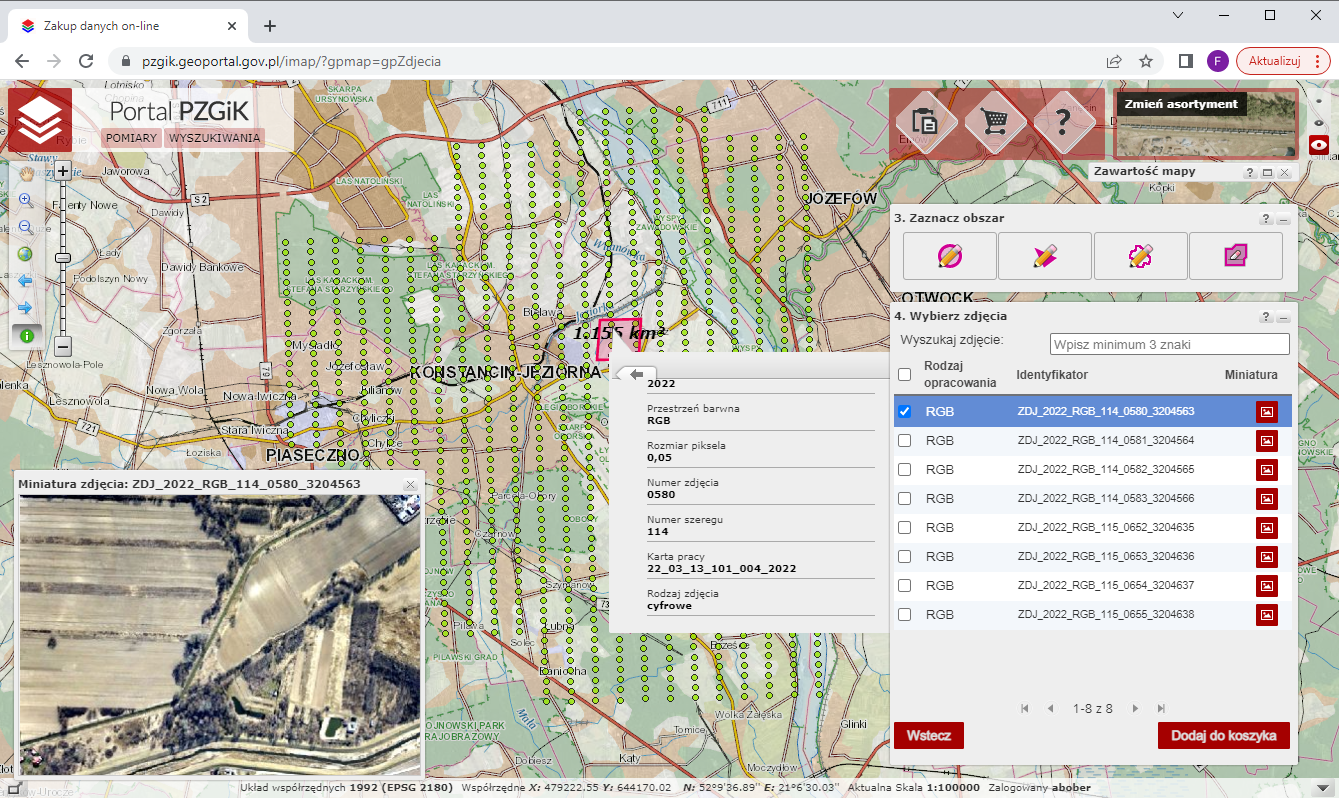Minimize the 'Wybierz zdjęcia' panel
This screenshot has width=1339, height=798.
click(x=1283, y=317)
